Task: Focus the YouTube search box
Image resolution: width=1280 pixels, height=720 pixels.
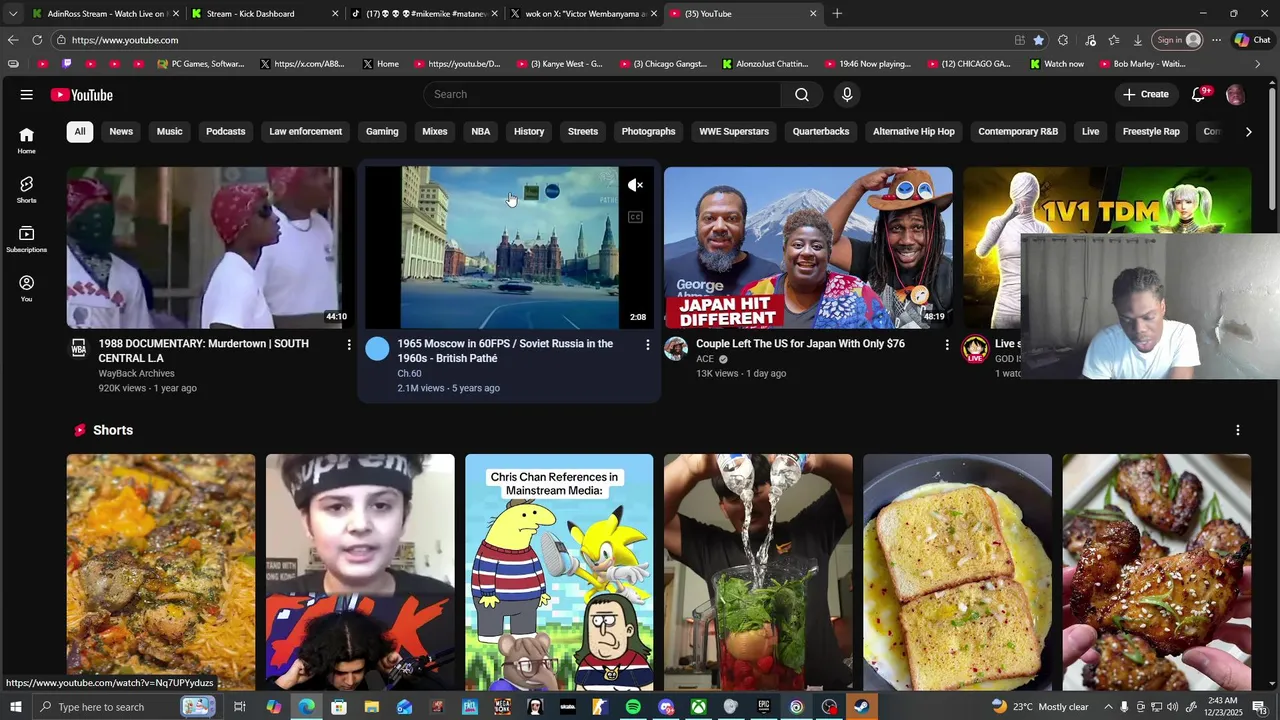Action: pyautogui.click(x=603, y=94)
